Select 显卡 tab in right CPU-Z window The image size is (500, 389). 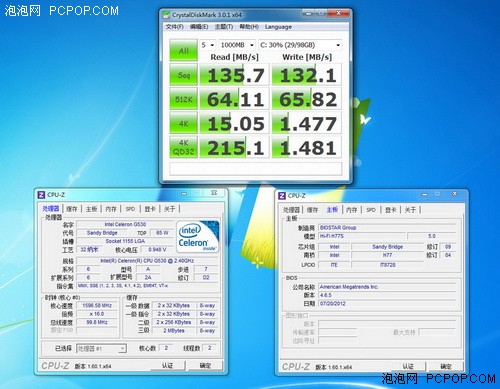coord(391,210)
